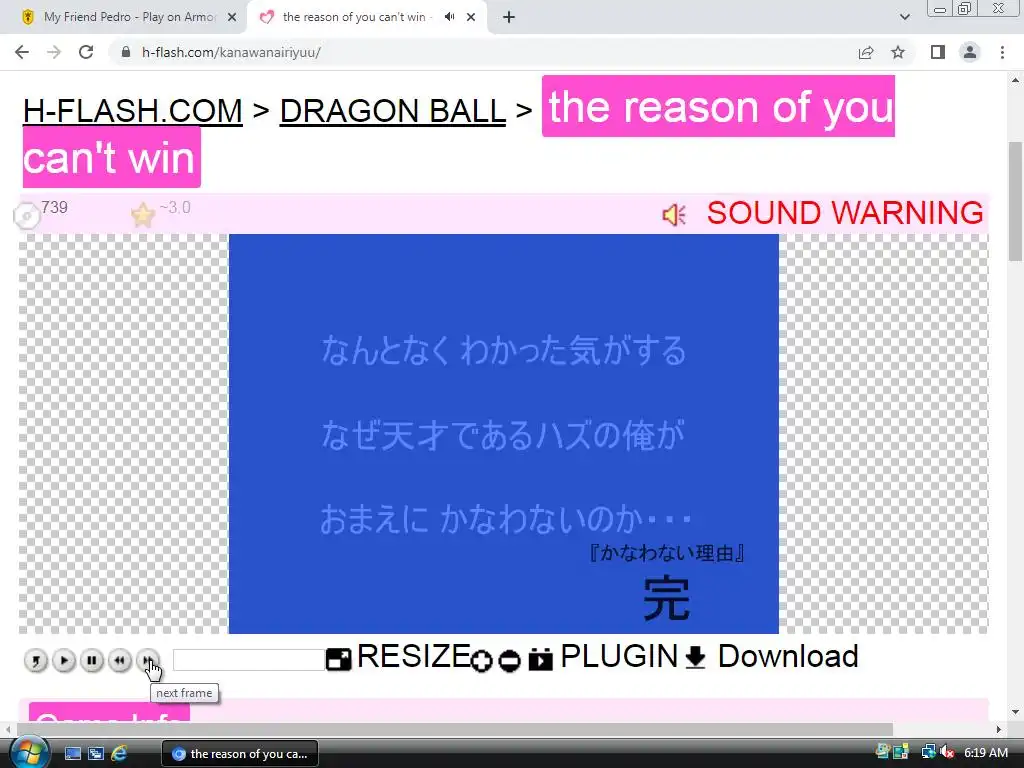Shrink player with the minus icon
This screenshot has width=1024, height=768.
[509, 661]
